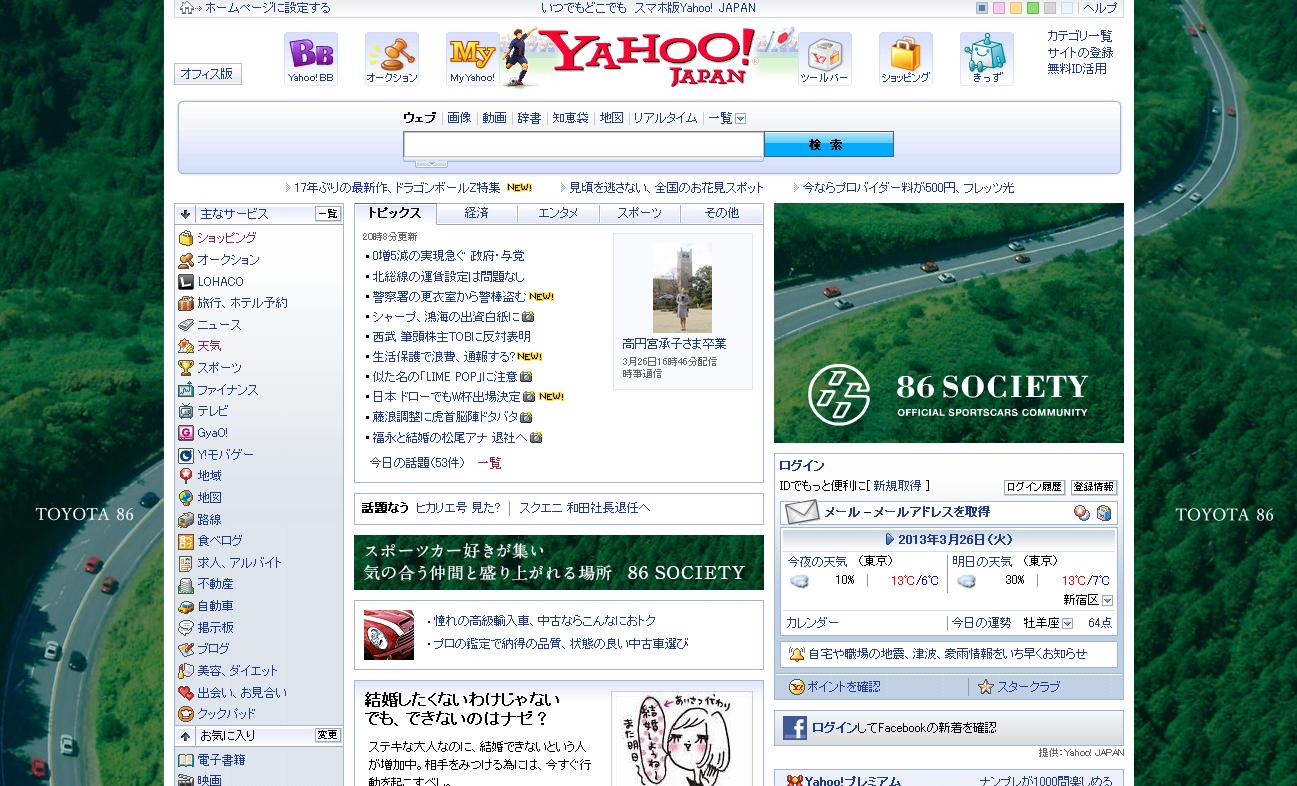Image resolution: width=1297 pixels, height=786 pixels.
Task: Open the Auction gavel icon in header
Action: pos(391,58)
